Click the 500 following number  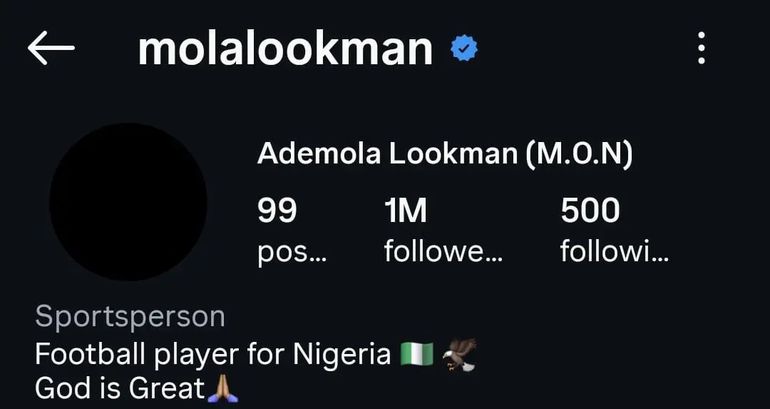[590, 211]
